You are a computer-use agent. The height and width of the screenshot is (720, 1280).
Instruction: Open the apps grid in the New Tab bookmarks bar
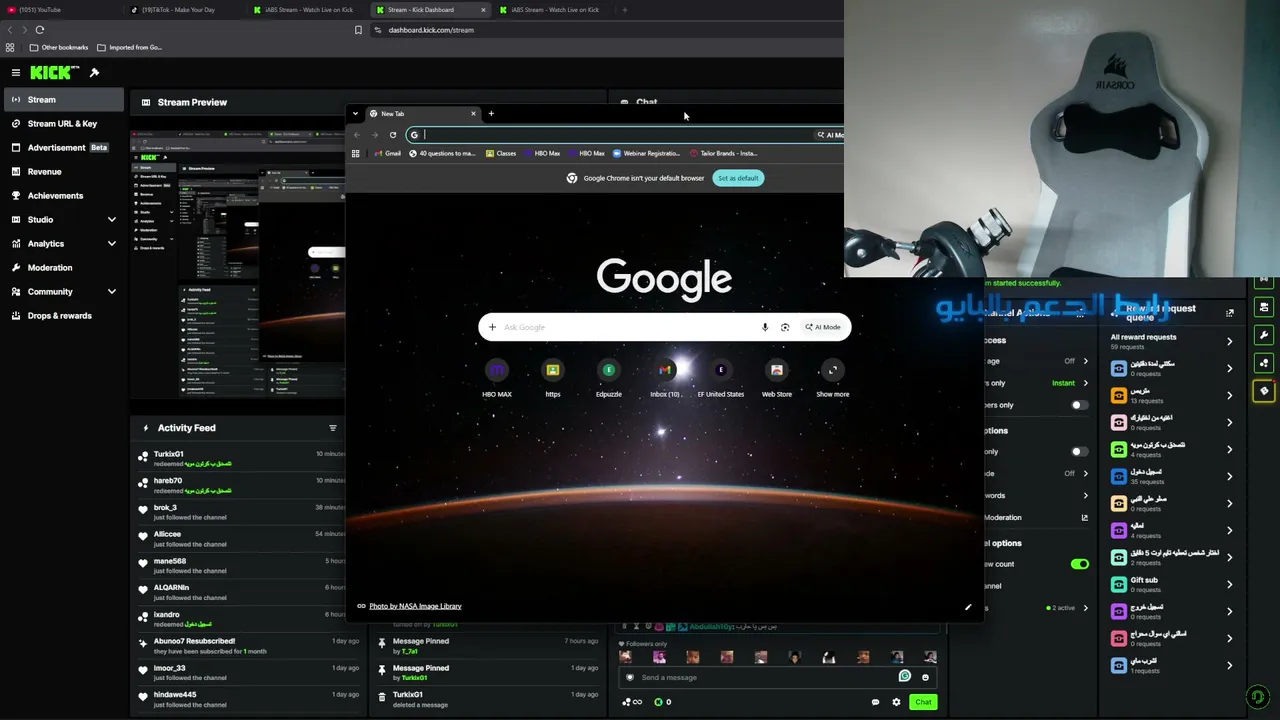[x=355, y=153]
